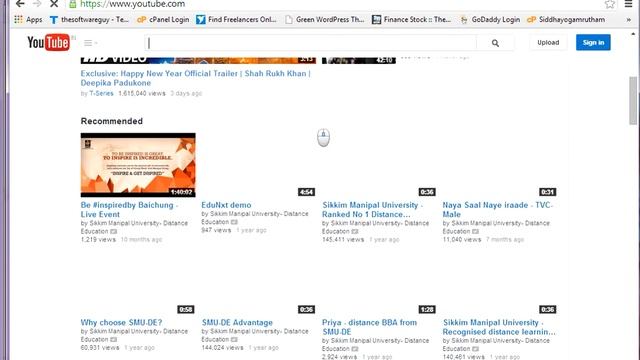Viewport: 640px width, 360px height.
Task: Show more bookmarks with the chevron
Action: 629,20
